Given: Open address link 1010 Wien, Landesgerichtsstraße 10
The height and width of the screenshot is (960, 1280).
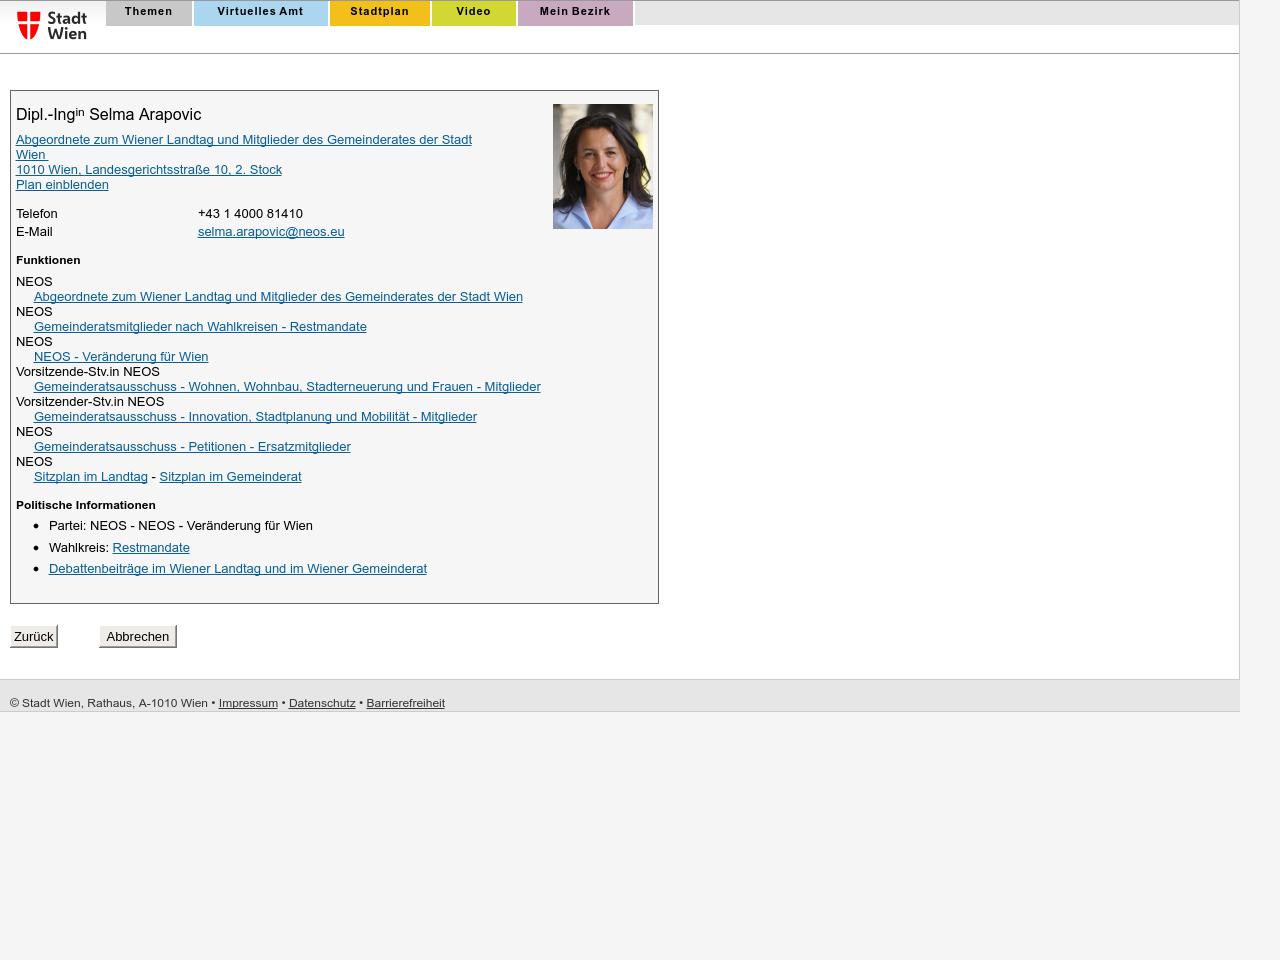Looking at the screenshot, I should pos(149,170).
